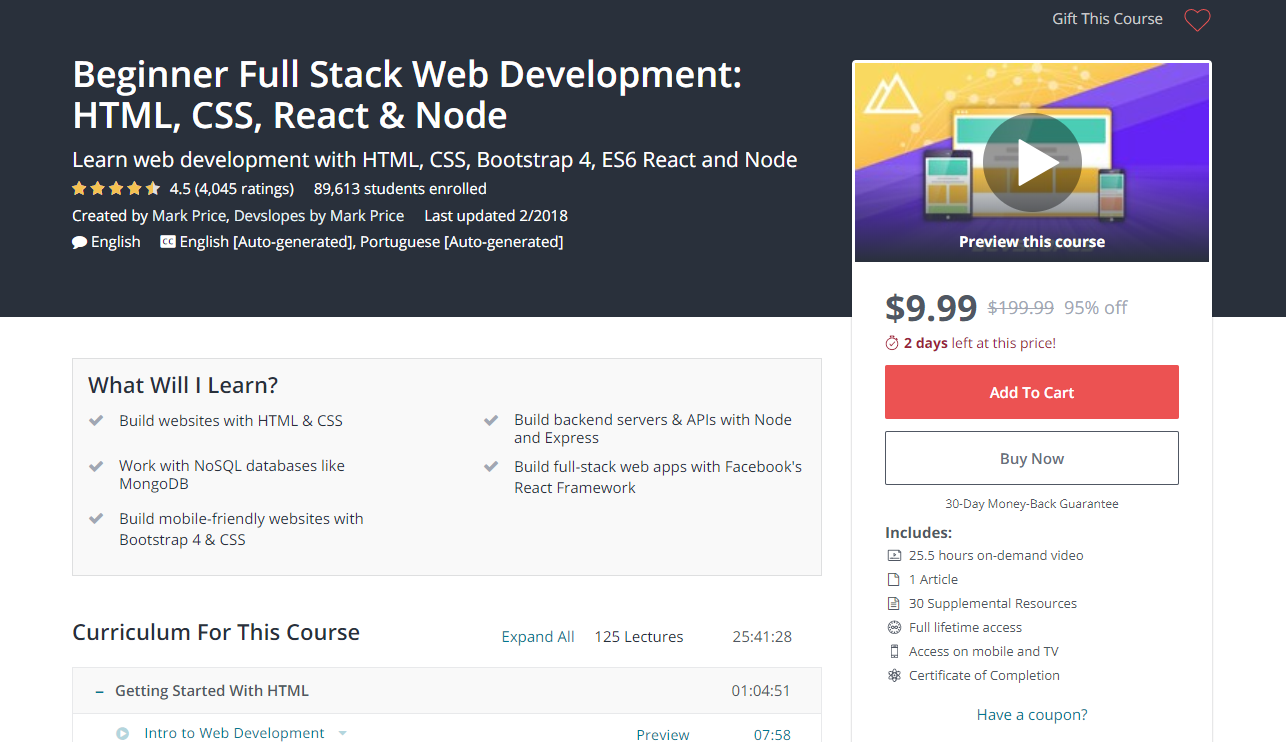This screenshot has height=742, width=1286.
Task: Click the supplemental resources file icon
Action: pyautogui.click(x=894, y=603)
